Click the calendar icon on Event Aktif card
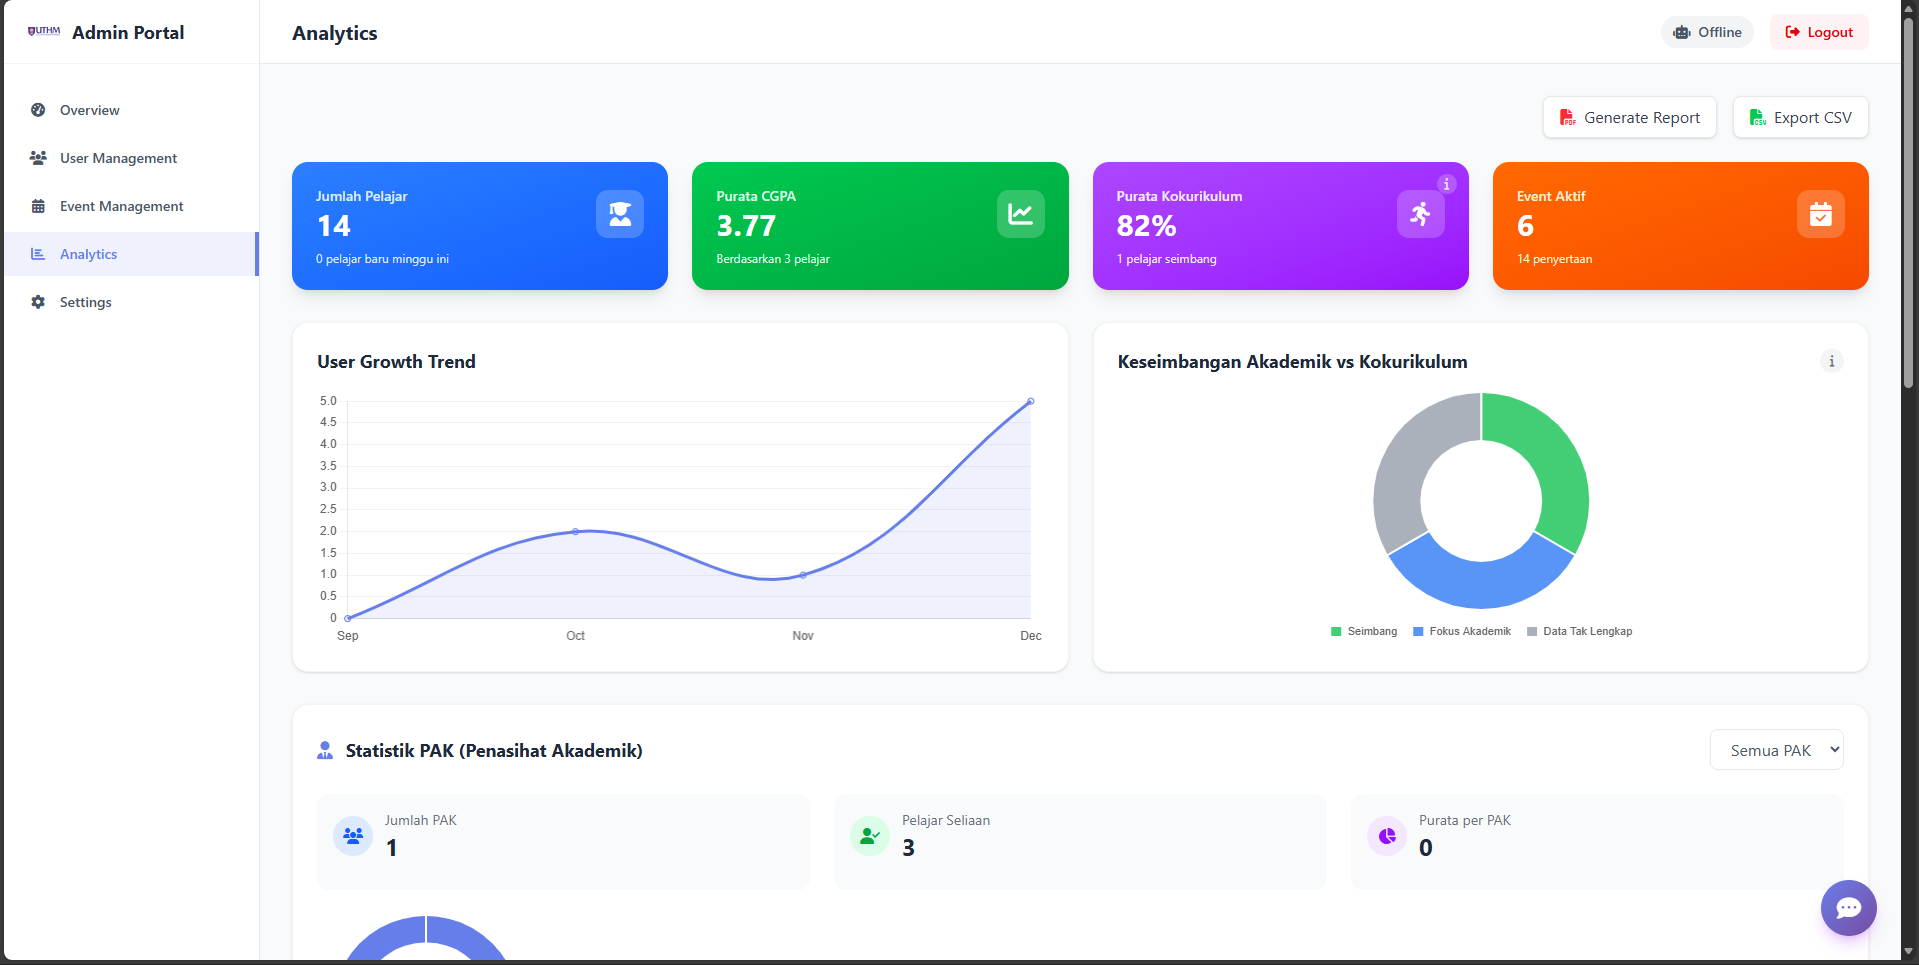This screenshot has height=965, width=1919. pyautogui.click(x=1821, y=214)
